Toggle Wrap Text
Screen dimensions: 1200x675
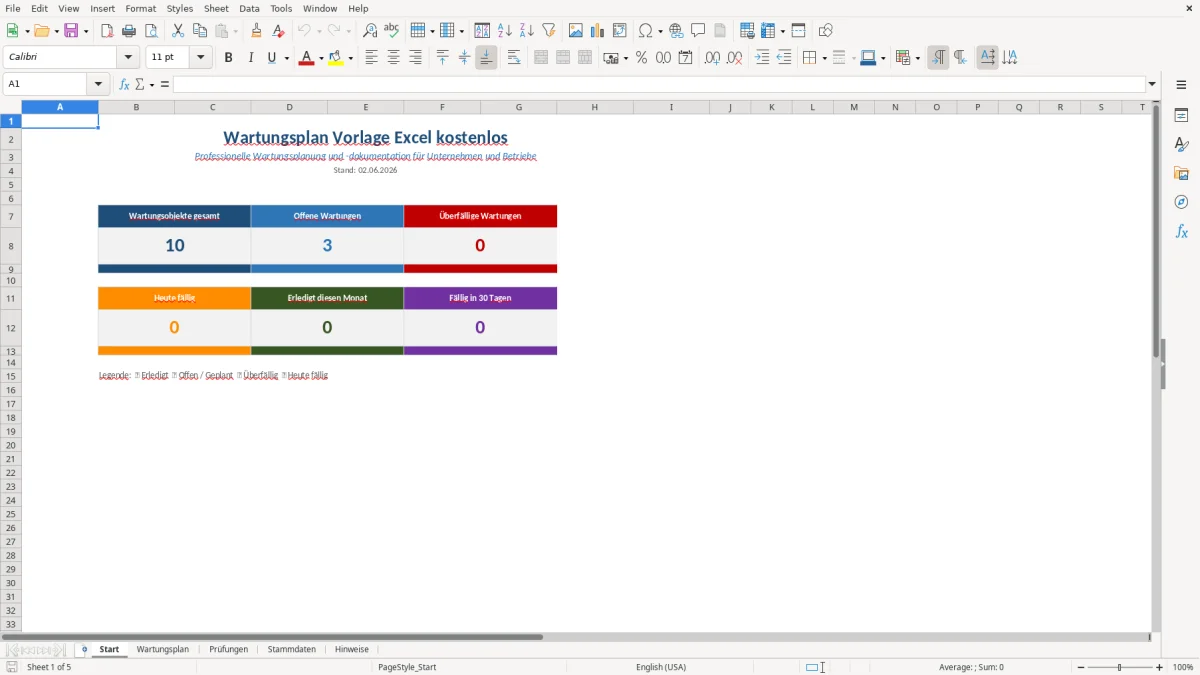(x=514, y=58)
